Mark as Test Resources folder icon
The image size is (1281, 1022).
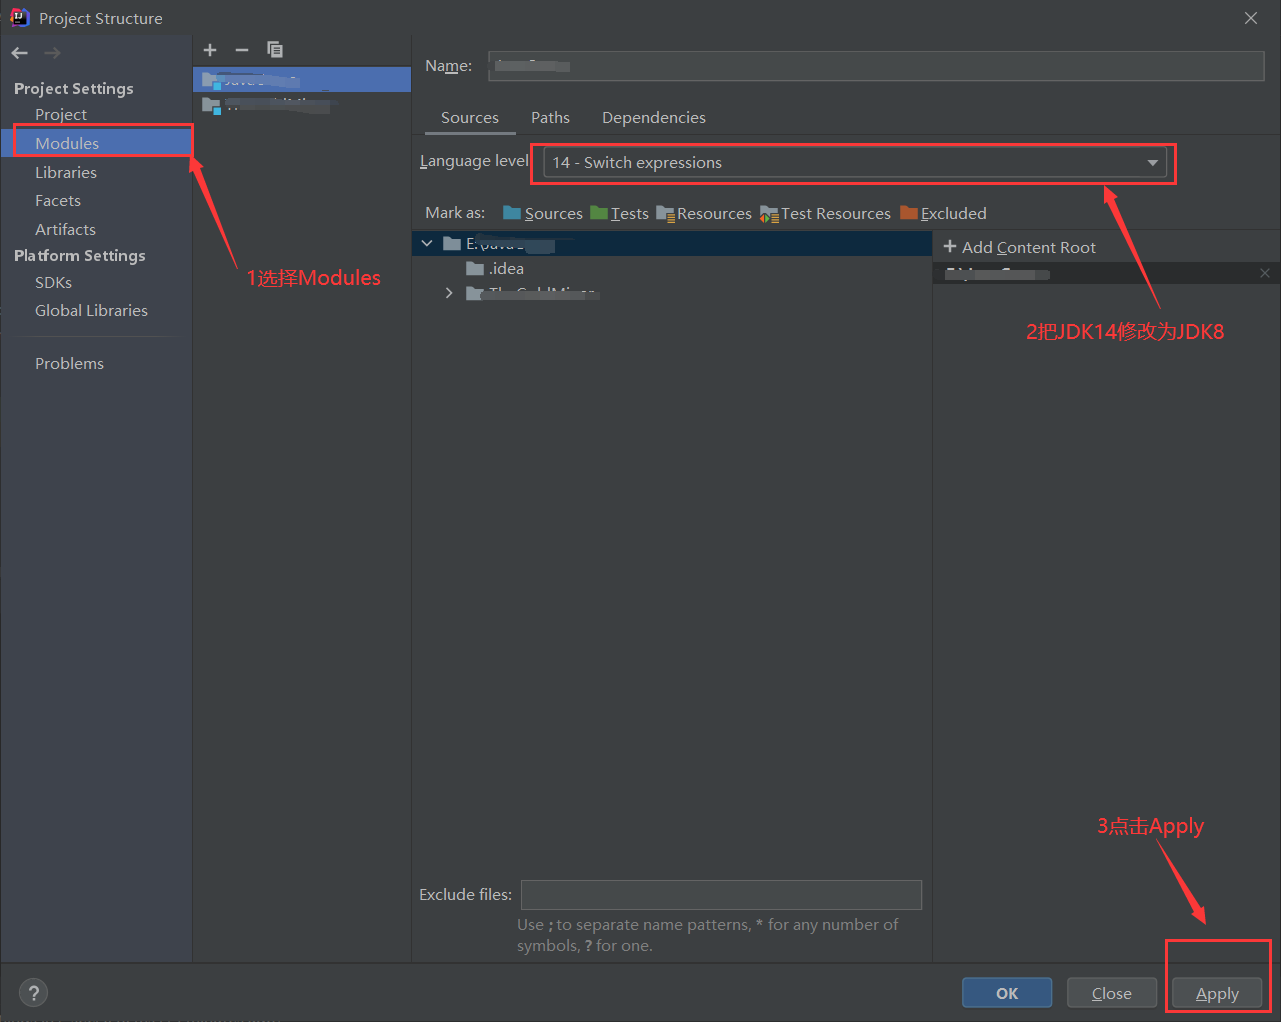769,213
